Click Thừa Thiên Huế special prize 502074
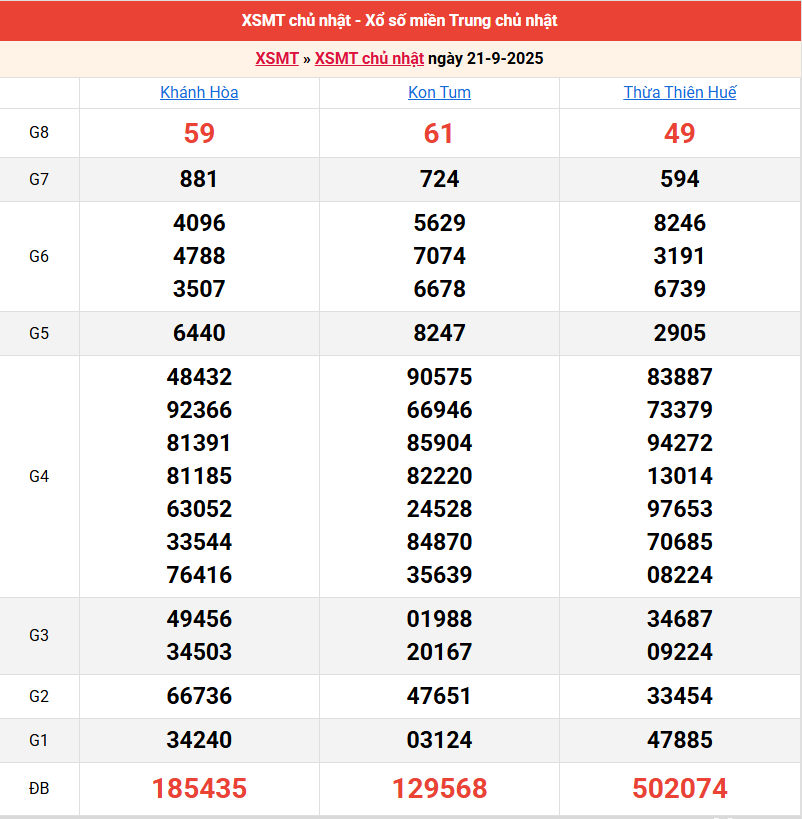 click(x=679, y=788)
